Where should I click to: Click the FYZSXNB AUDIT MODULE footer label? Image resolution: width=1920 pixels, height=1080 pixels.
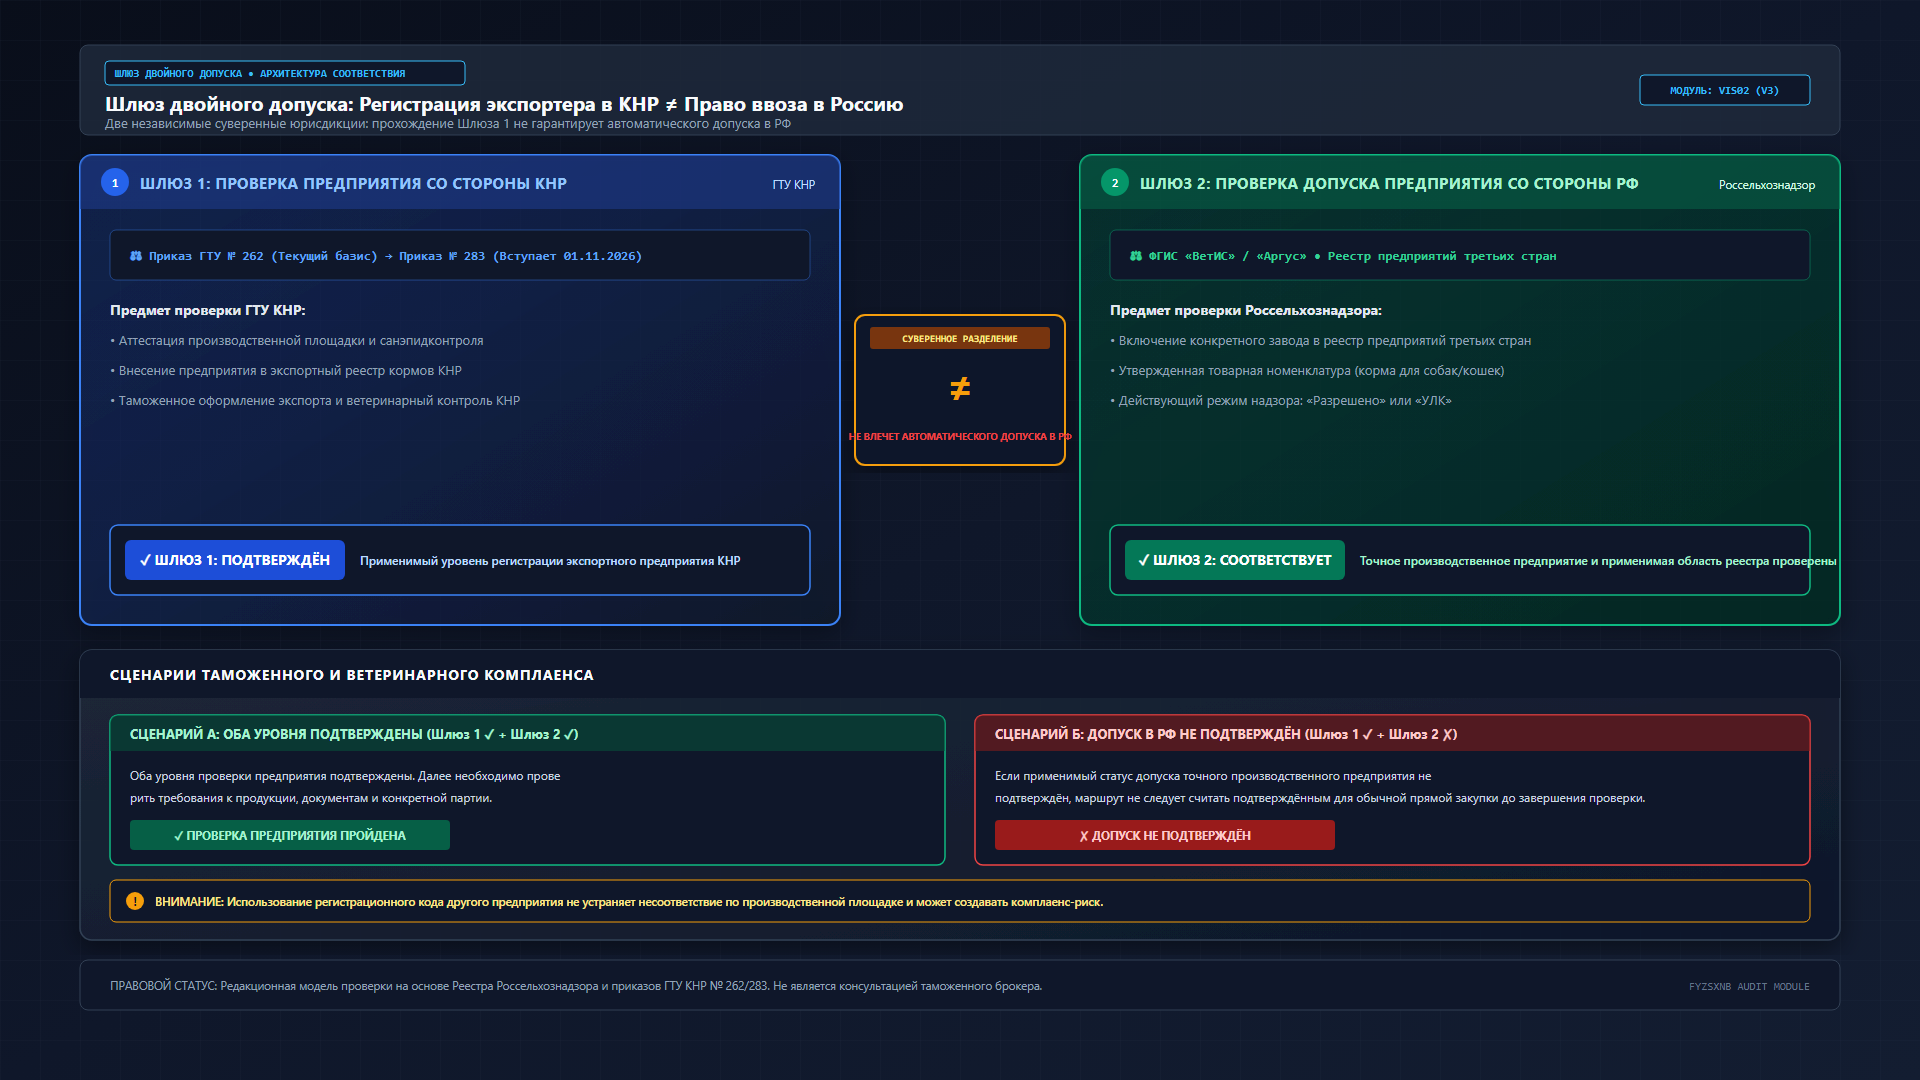point(1749,986)
